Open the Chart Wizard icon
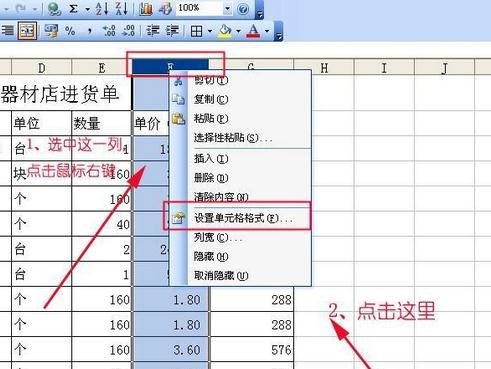 [x=146, y=9]
